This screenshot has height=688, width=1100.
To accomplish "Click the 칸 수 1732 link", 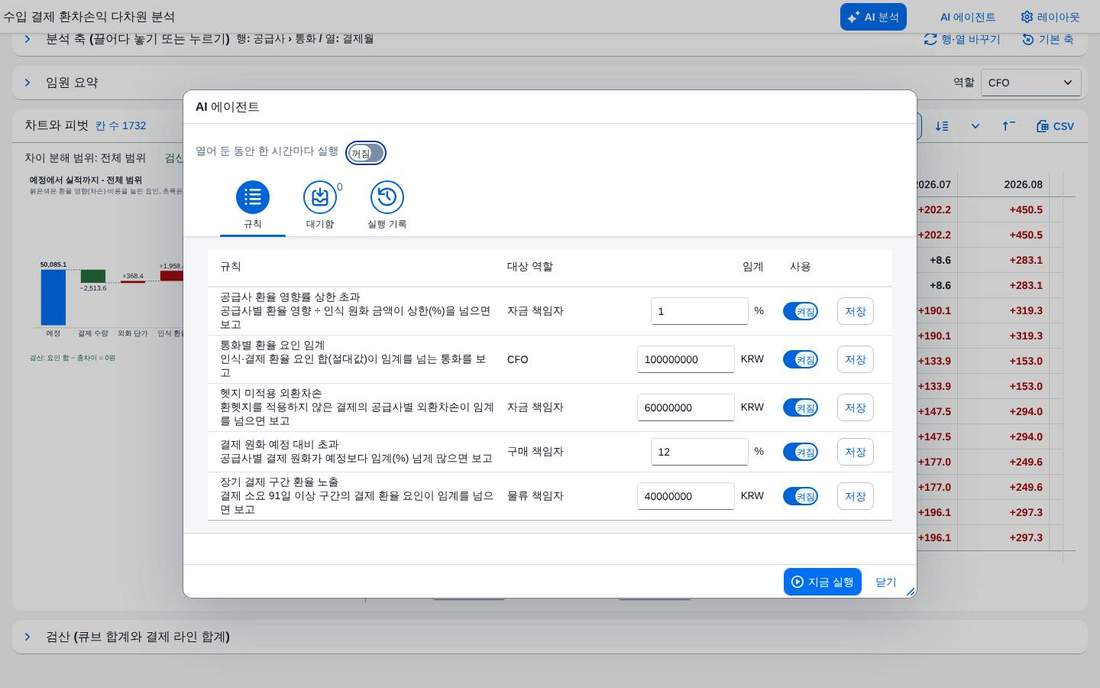I will tap(121, 126).
